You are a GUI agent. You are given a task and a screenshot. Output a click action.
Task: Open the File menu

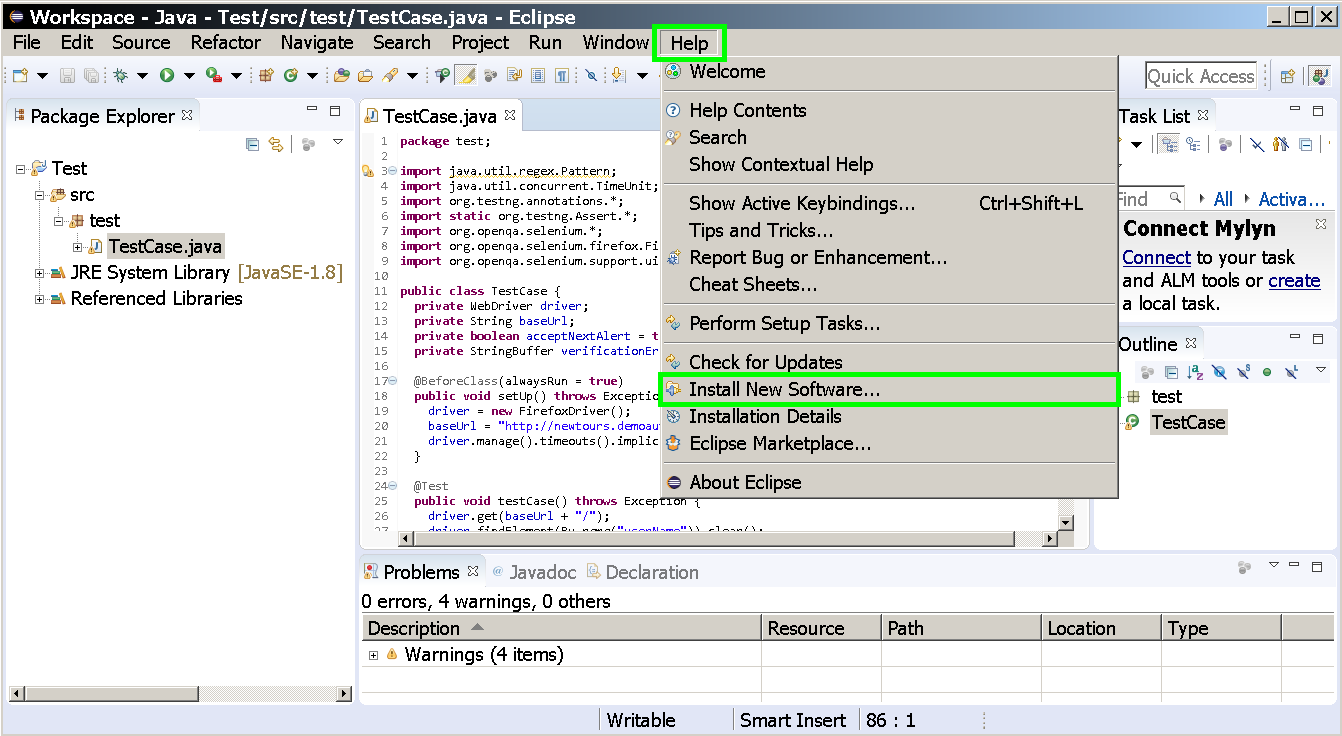[x=27, y=42]
